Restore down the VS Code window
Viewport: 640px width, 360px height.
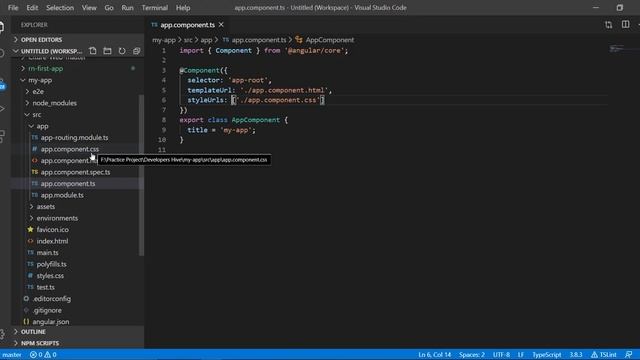(620, 8)
